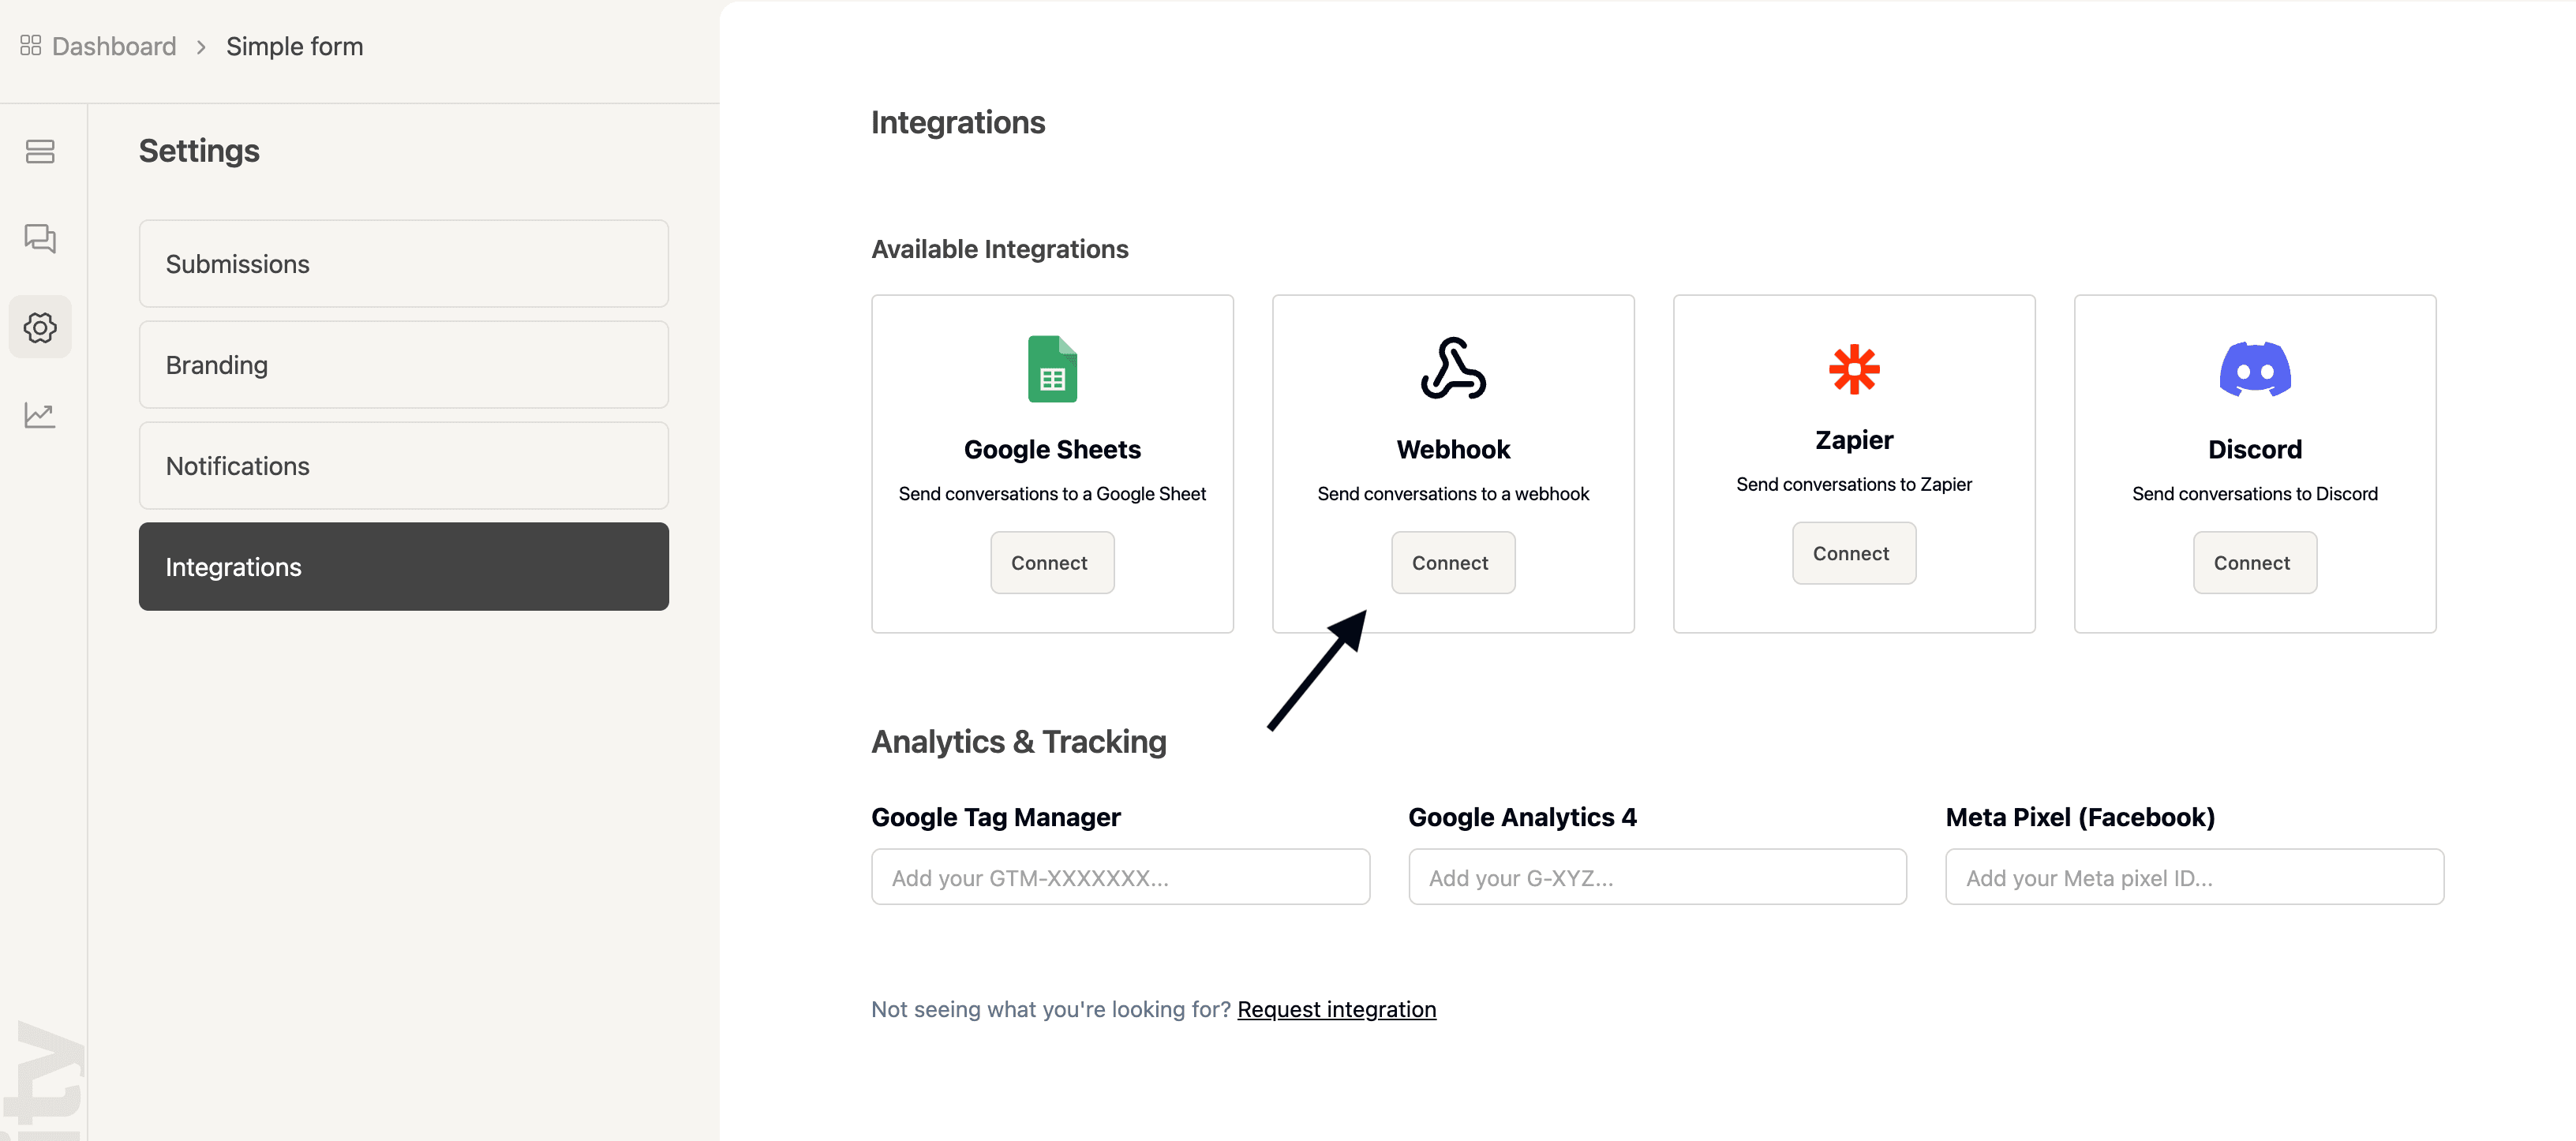Screen dimensions: 2576x1141
Task: Open the Request integration link
Action: (1336, 1009)
